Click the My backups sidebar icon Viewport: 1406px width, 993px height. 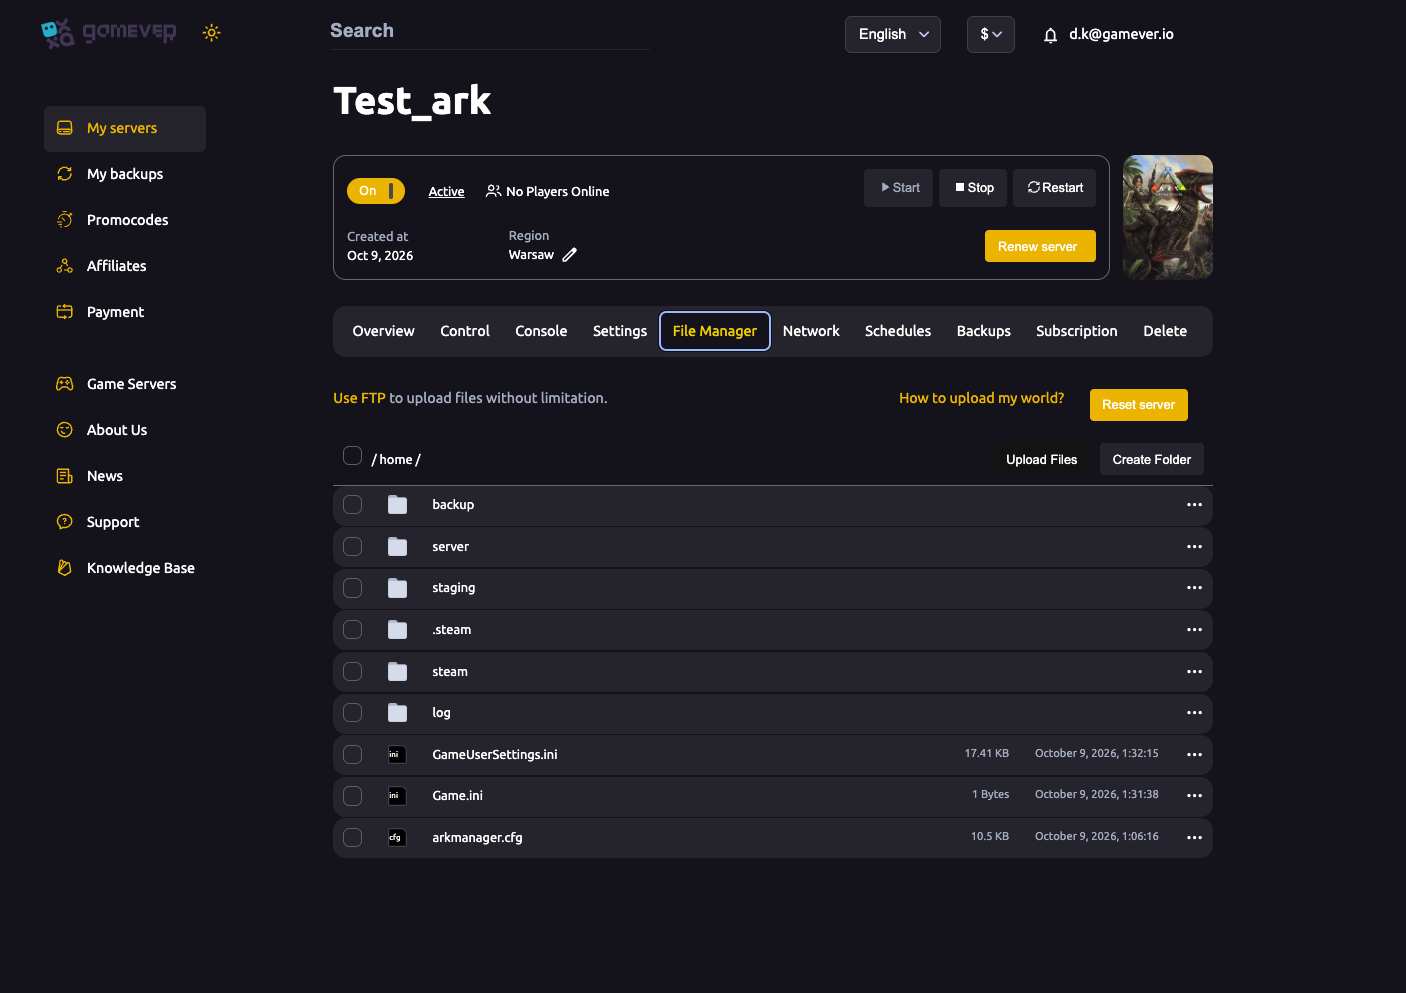pos(65,174)
